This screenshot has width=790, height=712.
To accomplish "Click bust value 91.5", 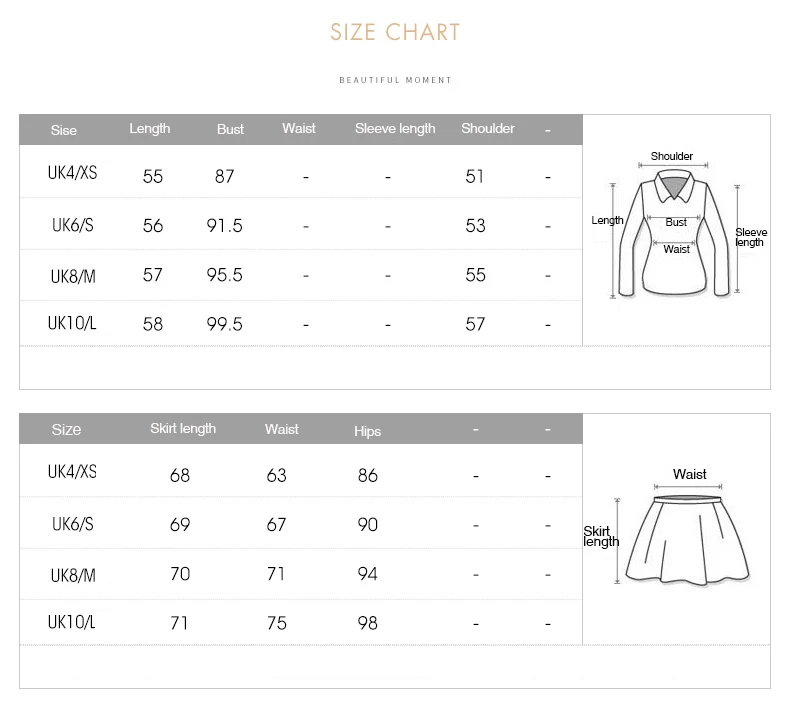I will (x=225, y=226).
